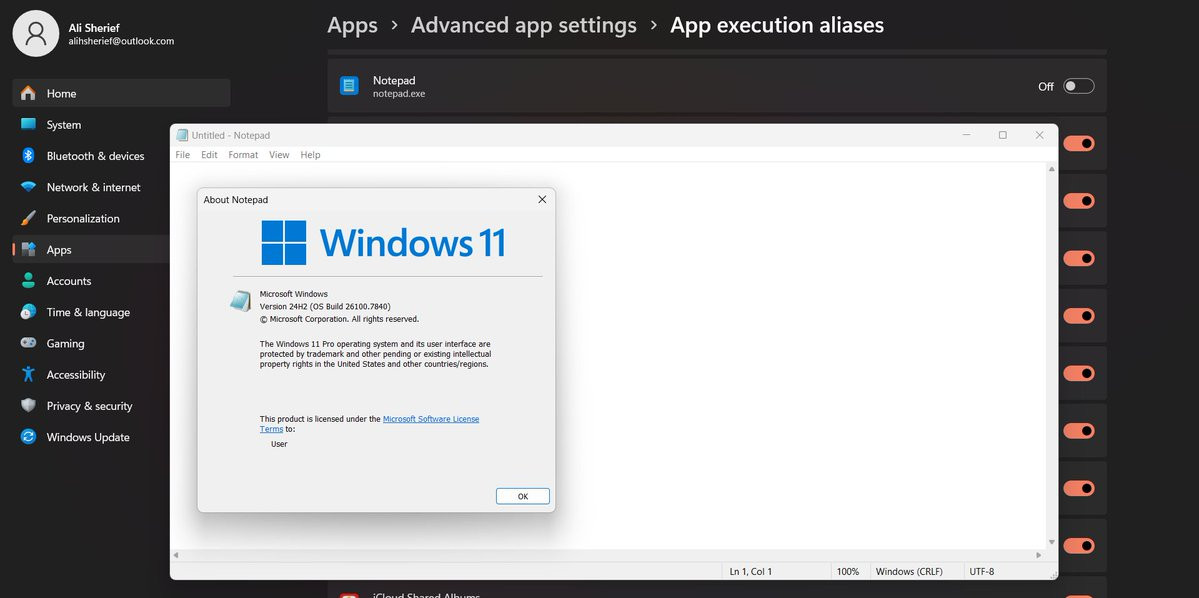Viewport: 1199px width, 598px height.
Task: Open the View menu in Notepad
Action: pyautogui.click(x=279, y=154)
